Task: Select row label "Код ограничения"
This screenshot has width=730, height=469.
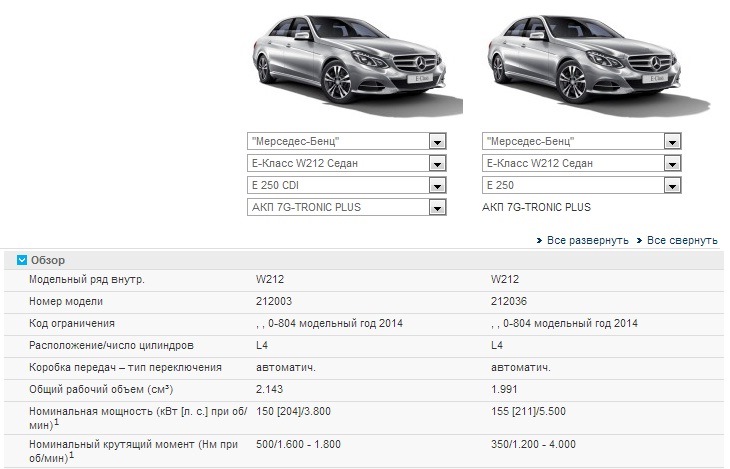Action: coord(72,323)
